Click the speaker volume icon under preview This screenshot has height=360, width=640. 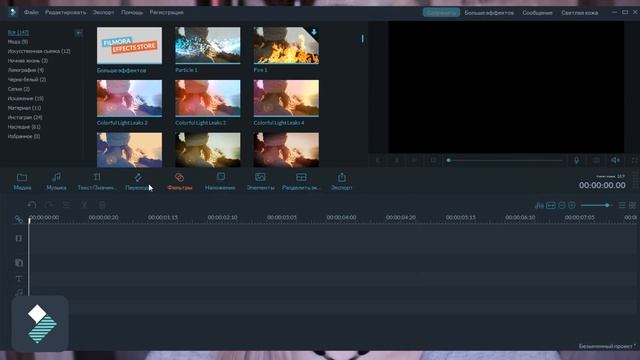(615, 160)
